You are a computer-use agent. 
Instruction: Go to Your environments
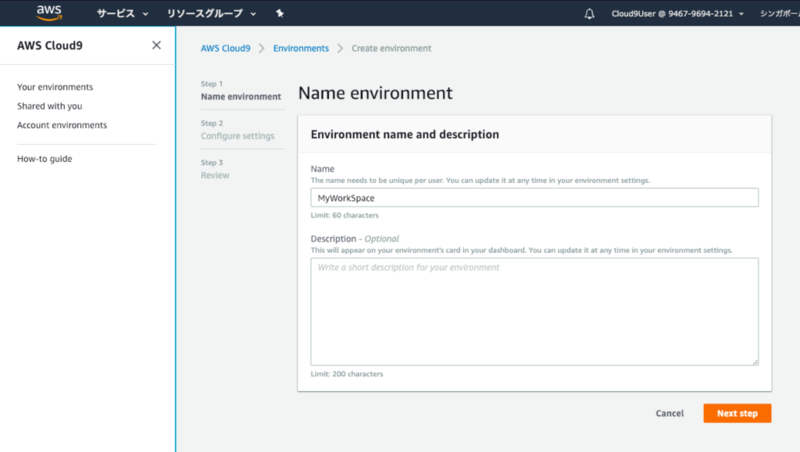(x=55, y=87)
